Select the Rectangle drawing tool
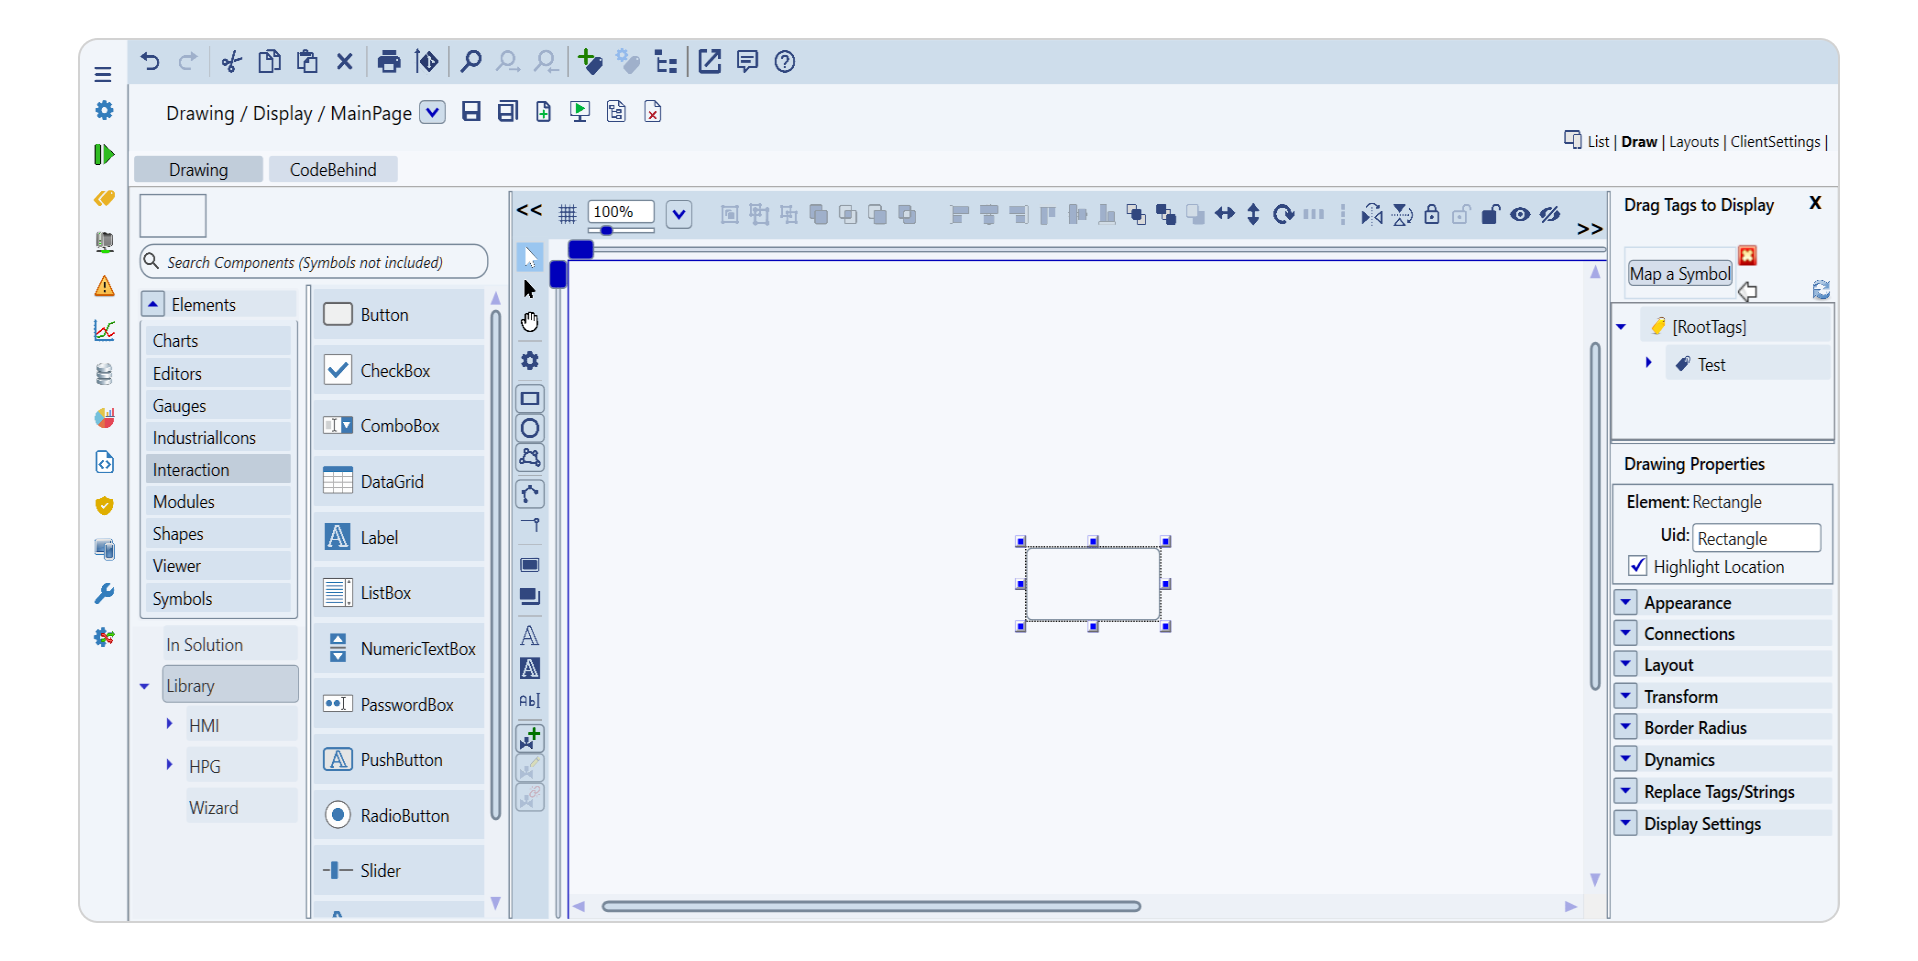The width and height of the screenshot is (1918, 961). pyautogui.click(x=530, y=399)
